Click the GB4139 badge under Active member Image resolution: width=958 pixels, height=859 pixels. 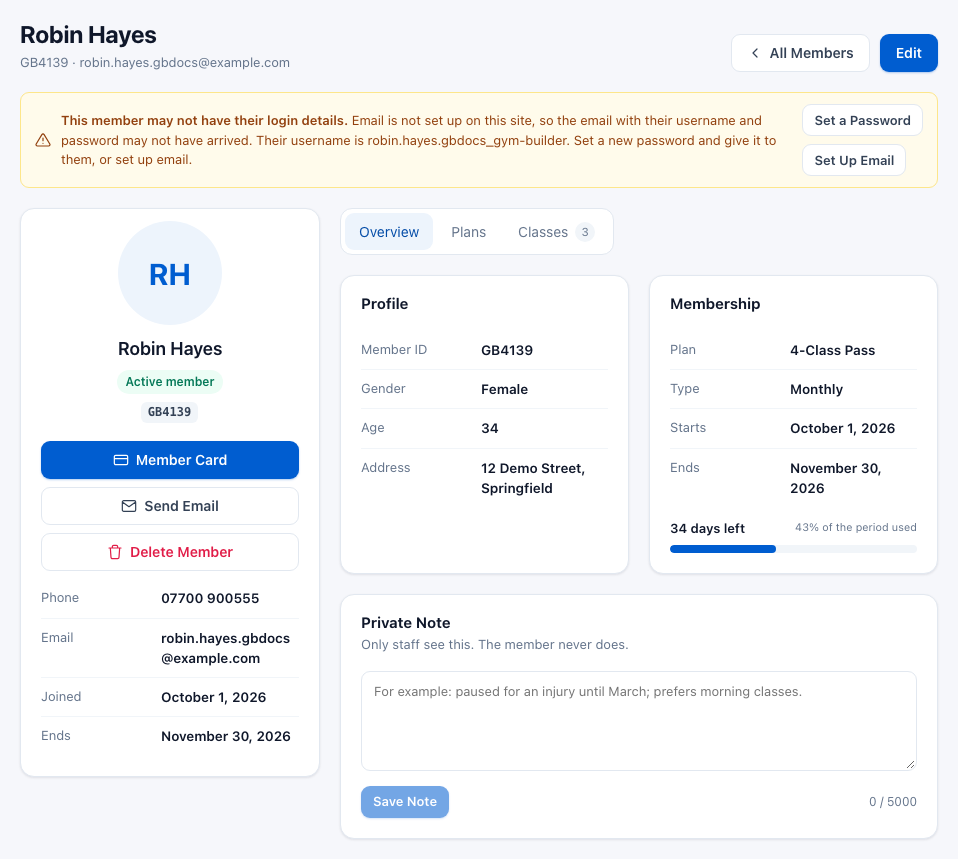click(169, 412)
